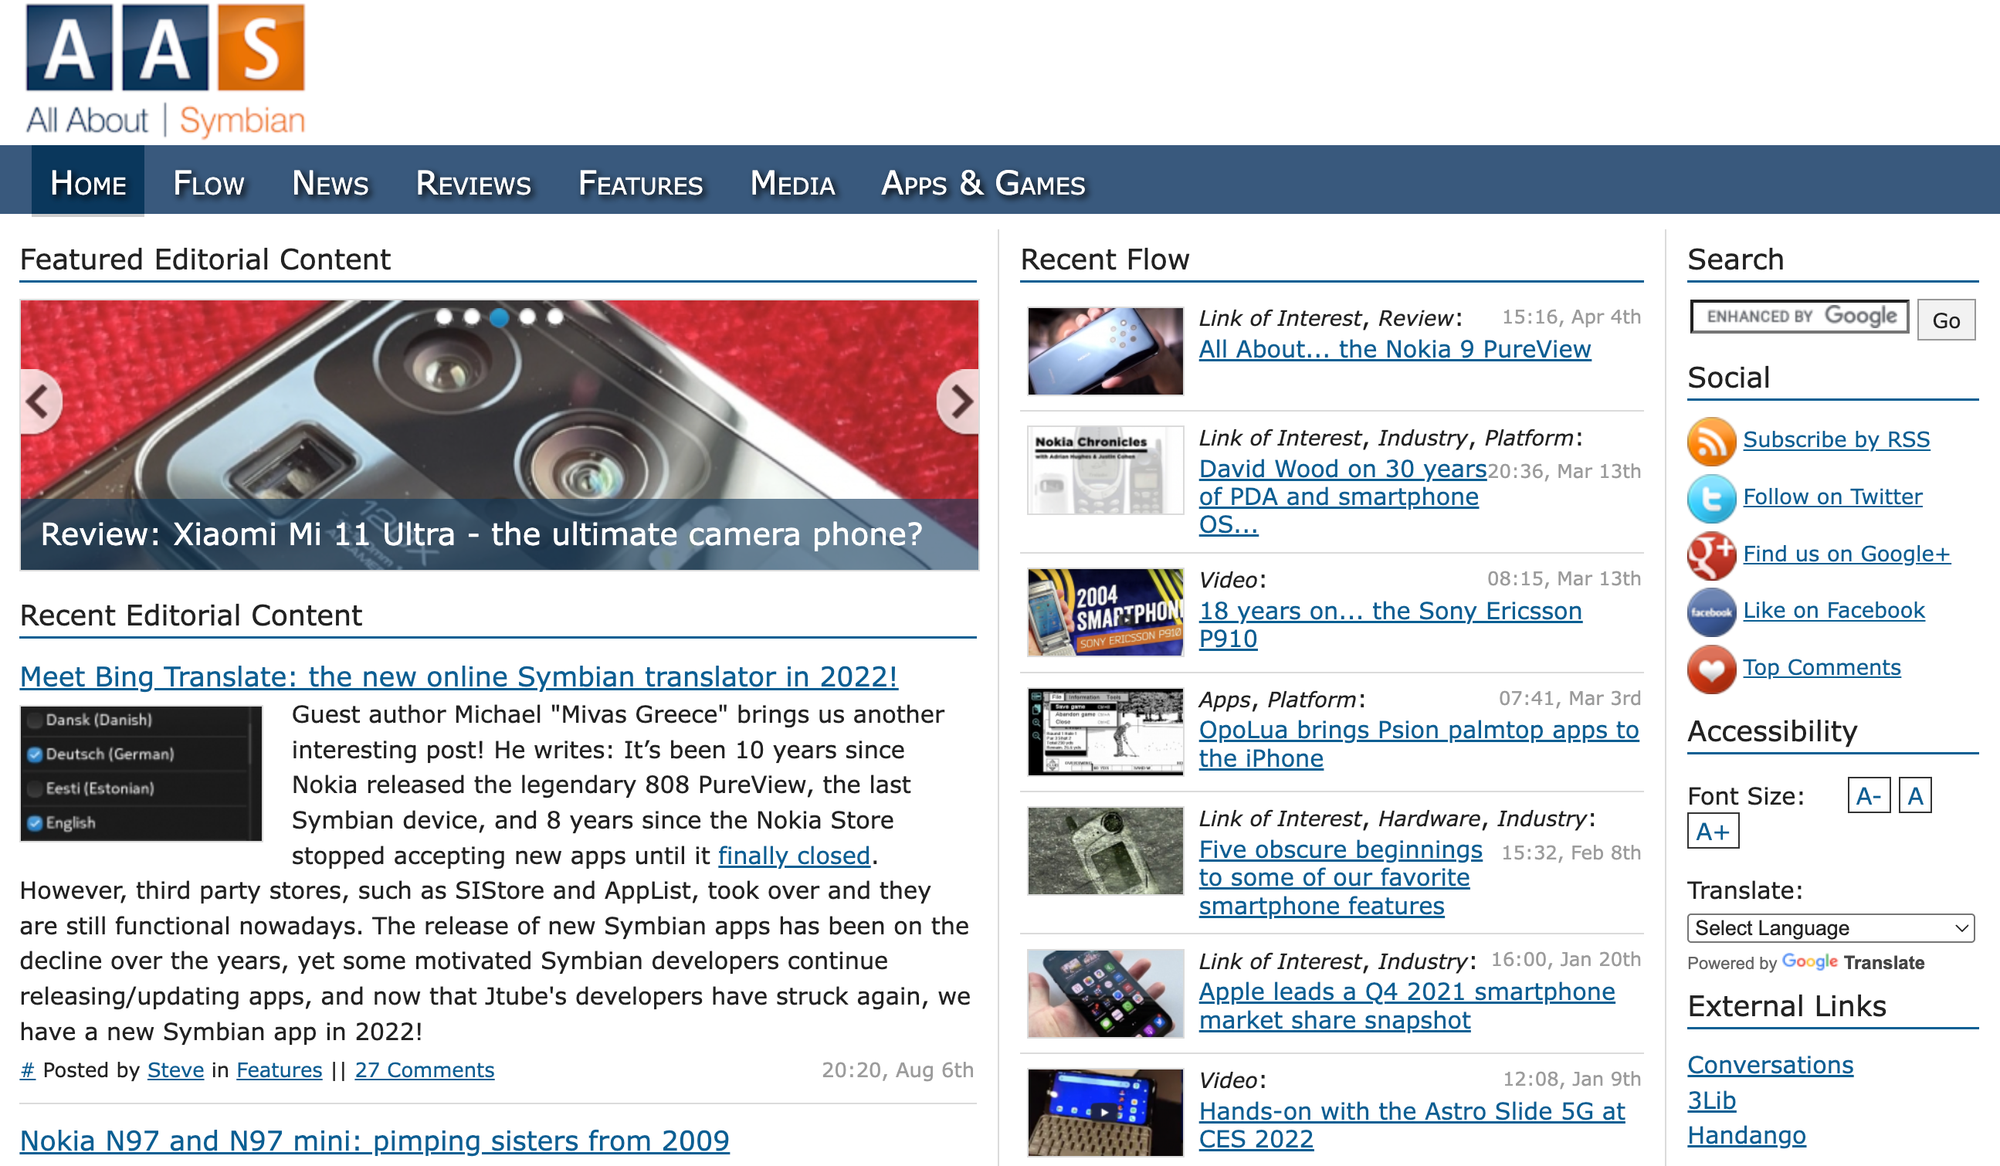This screenshot has width=2000, height=1166.
Task: Click Like on Facebook link
Action: pos(1833,611)
